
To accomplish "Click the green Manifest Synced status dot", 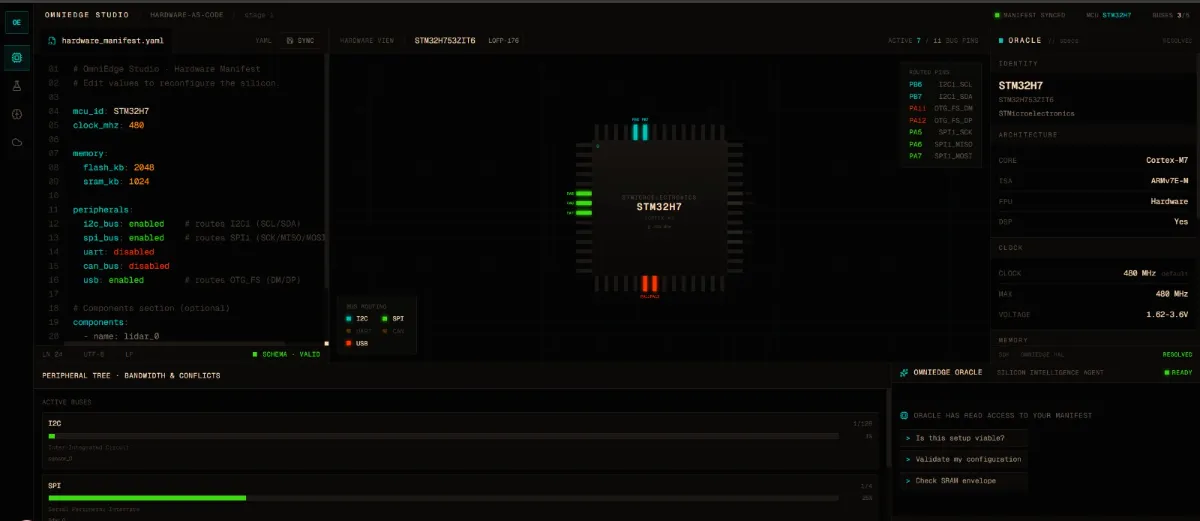I will click(x=996, y=15).
